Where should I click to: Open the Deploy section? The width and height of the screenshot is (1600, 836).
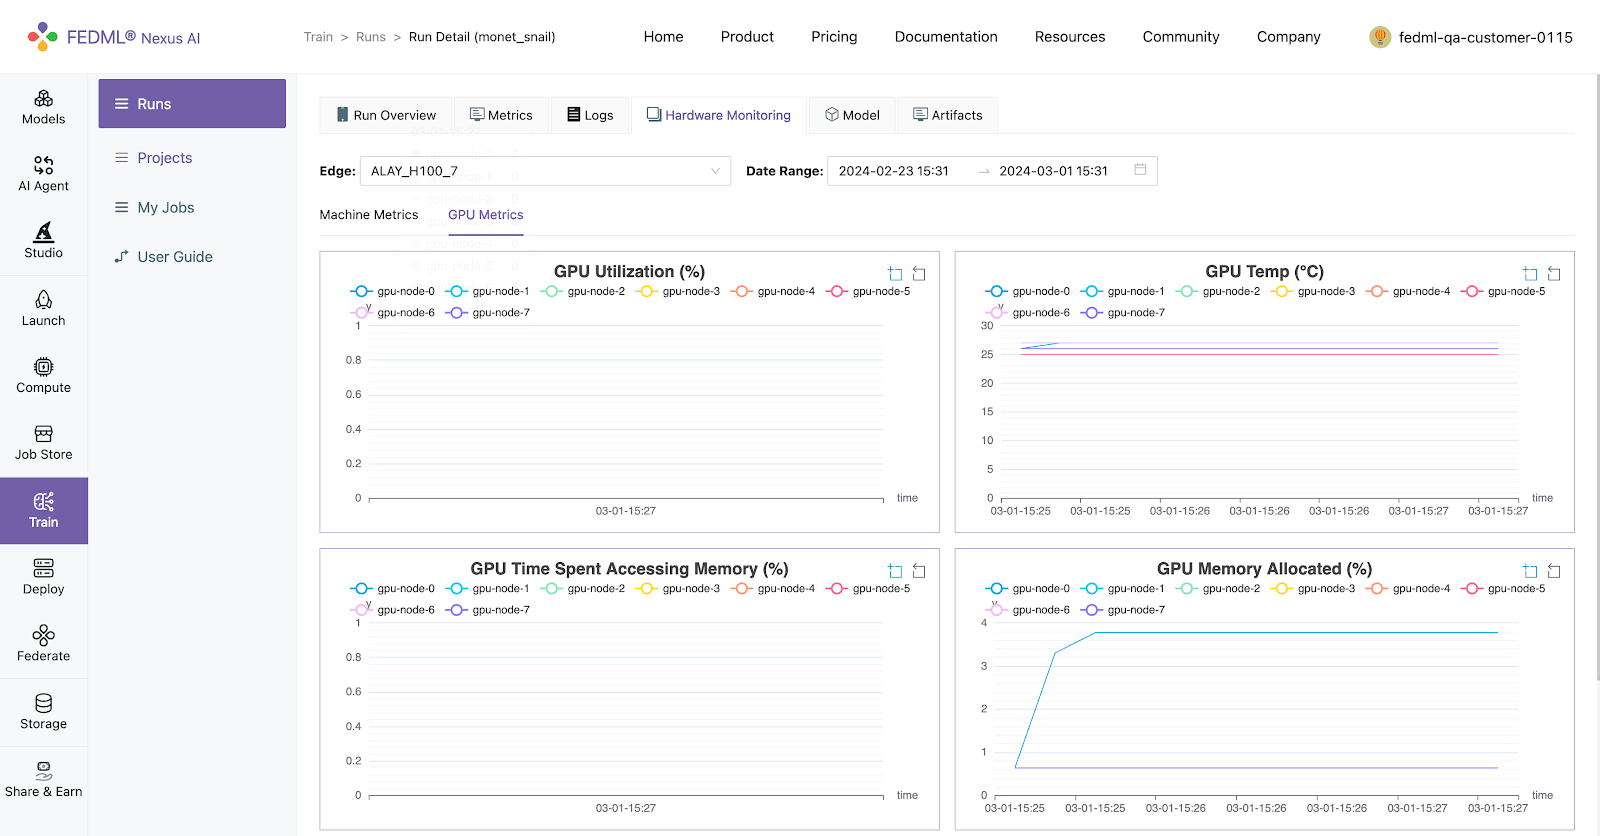coord(43,577)
